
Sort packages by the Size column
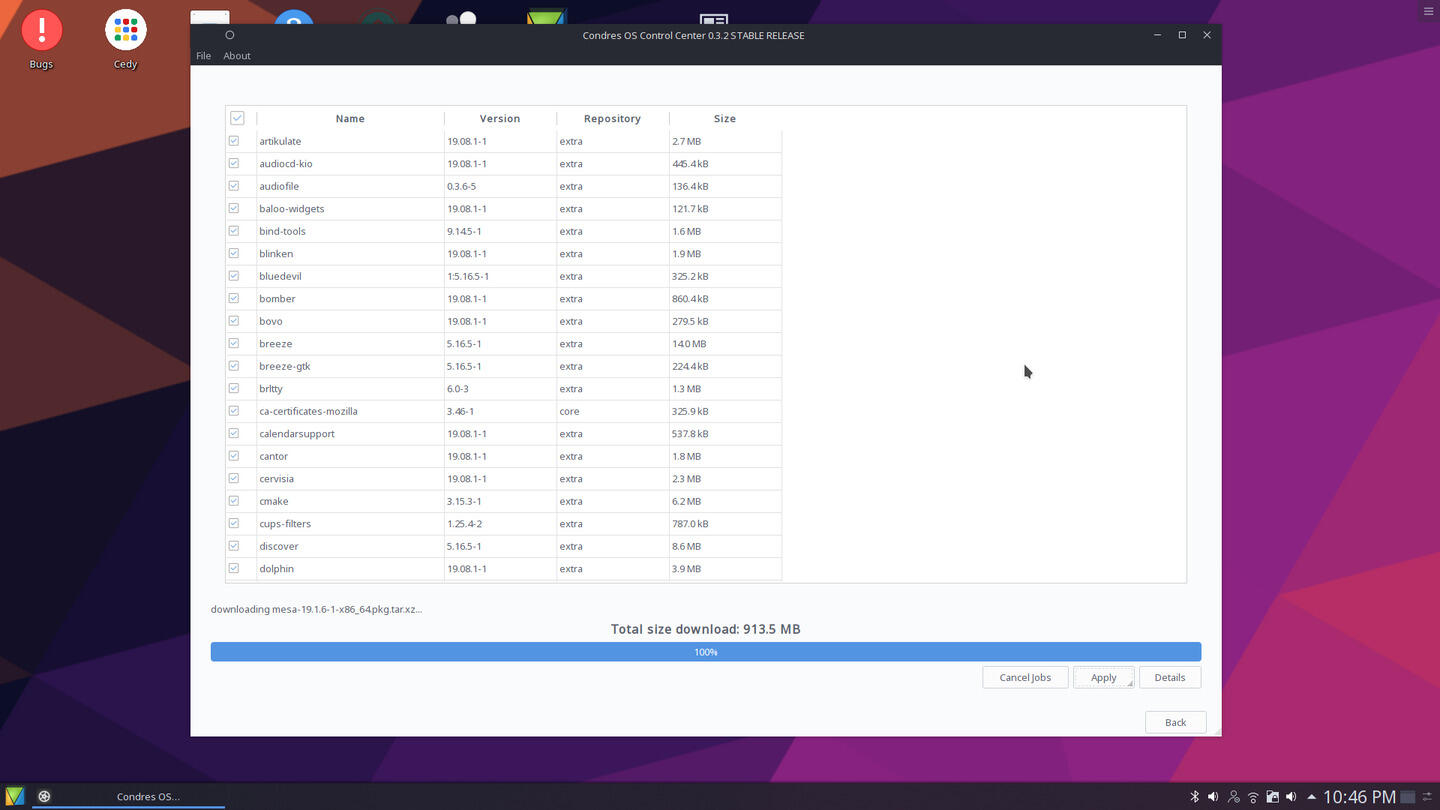coord(725,118)
